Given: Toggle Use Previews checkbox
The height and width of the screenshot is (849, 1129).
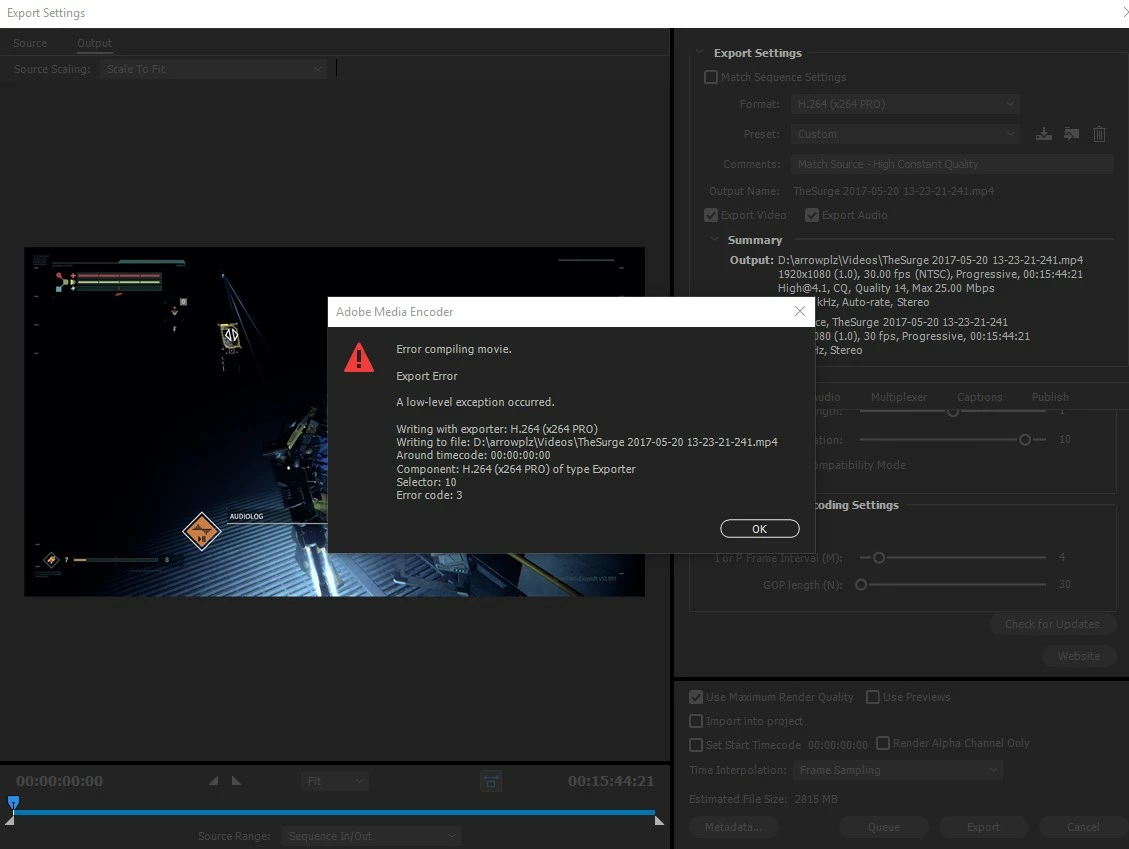Looking at the screenshot, I should pyautogui.click(x=873, y=697).
